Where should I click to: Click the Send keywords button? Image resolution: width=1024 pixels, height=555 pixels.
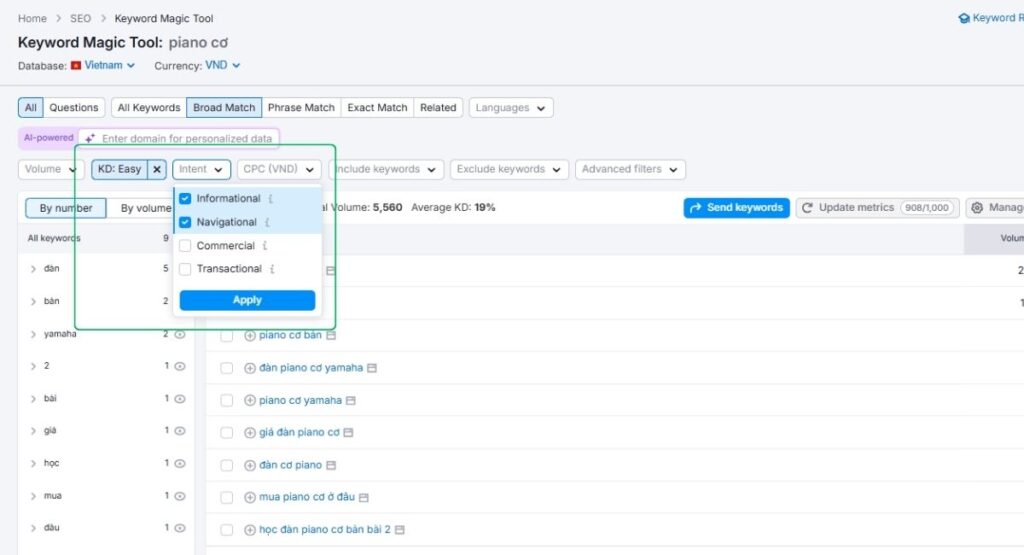737,208
